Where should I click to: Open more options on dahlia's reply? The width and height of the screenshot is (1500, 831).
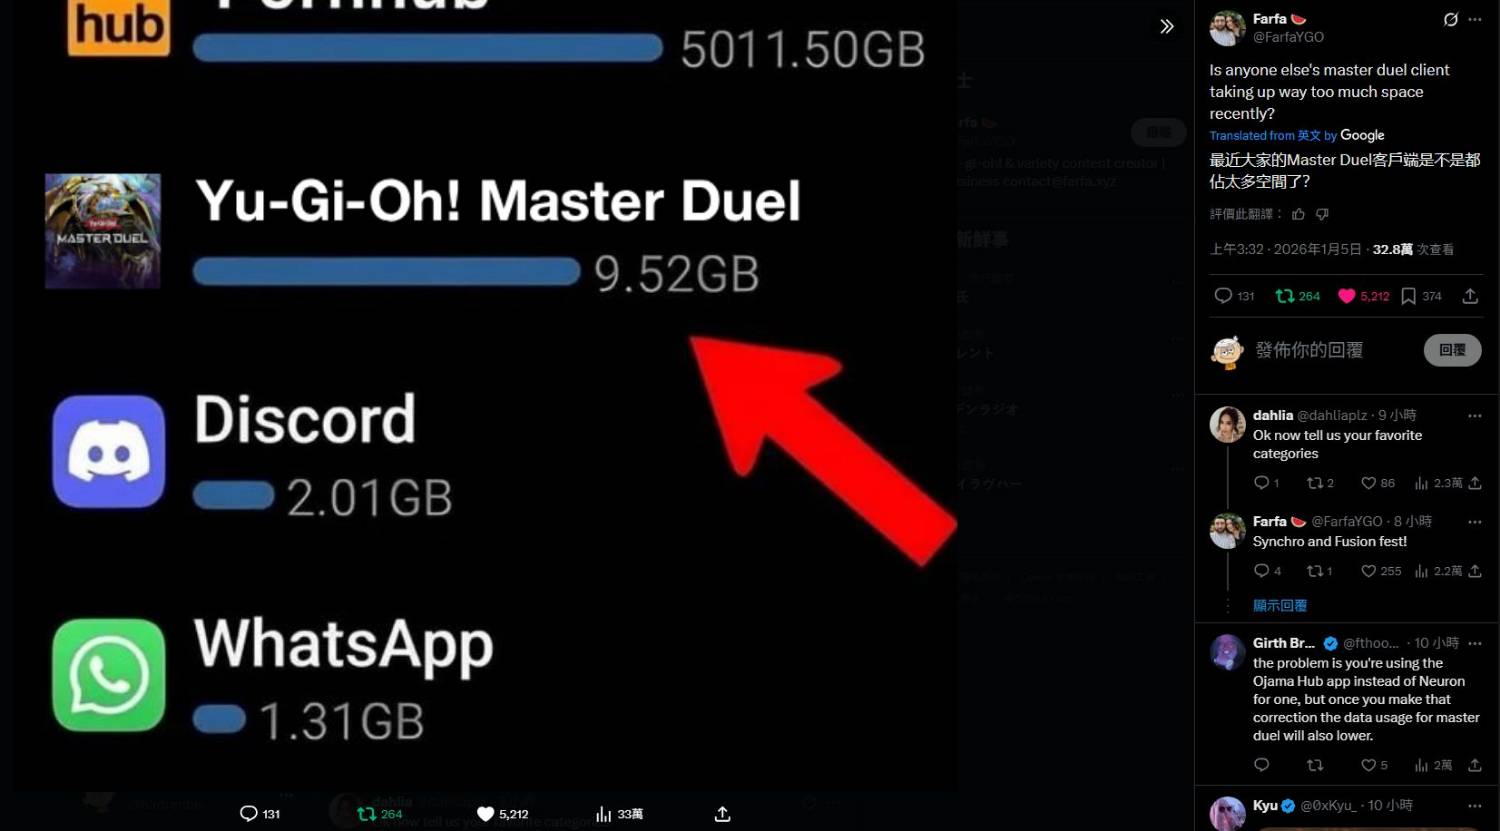1475,415
